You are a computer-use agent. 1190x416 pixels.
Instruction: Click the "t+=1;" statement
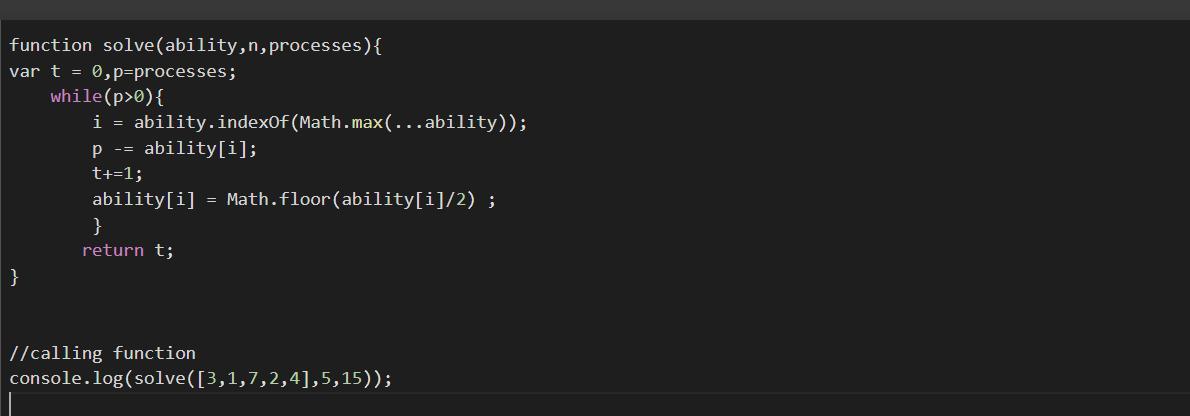(x=118, y=174)
